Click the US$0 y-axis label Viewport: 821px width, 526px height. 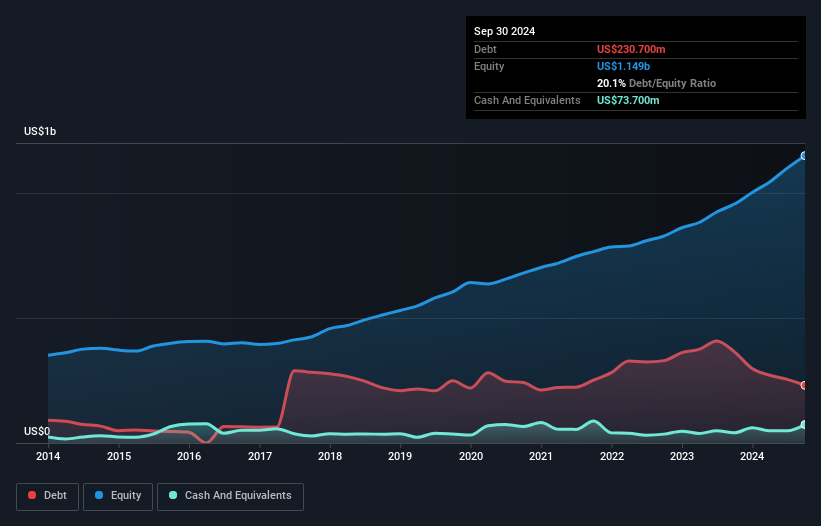point(37,431)
